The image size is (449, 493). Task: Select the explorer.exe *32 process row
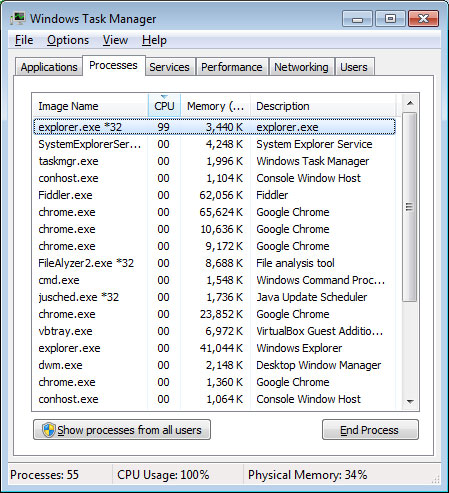tap(214, 127)
